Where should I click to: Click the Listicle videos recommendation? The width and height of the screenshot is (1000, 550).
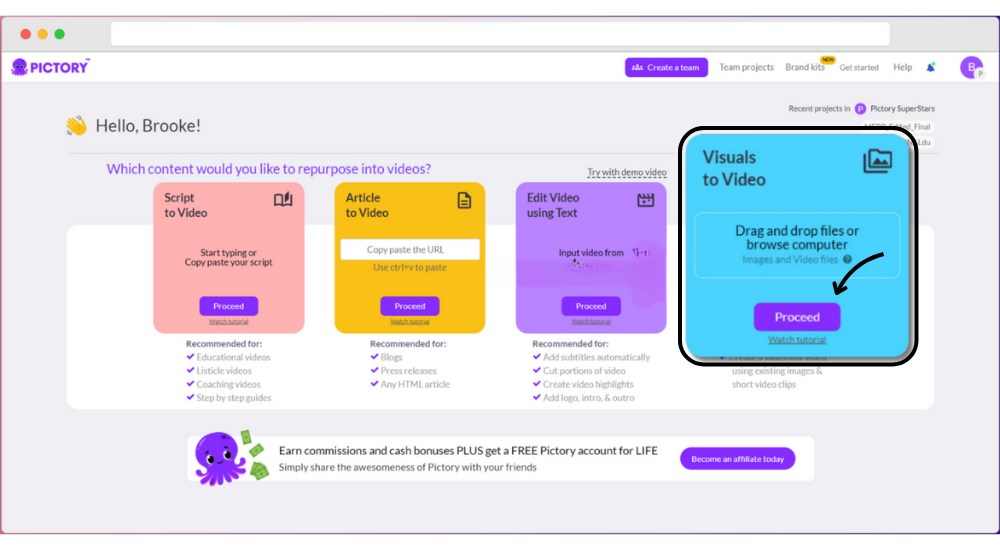223,371
